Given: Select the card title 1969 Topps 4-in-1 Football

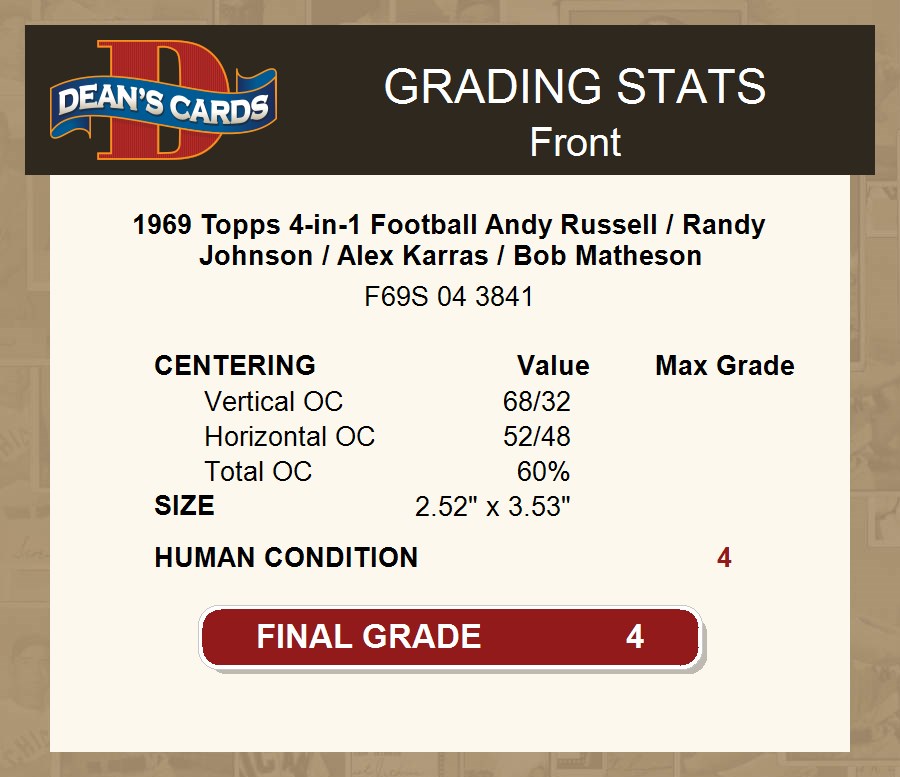Looking at the screenshot, I should tap(448, 240).
